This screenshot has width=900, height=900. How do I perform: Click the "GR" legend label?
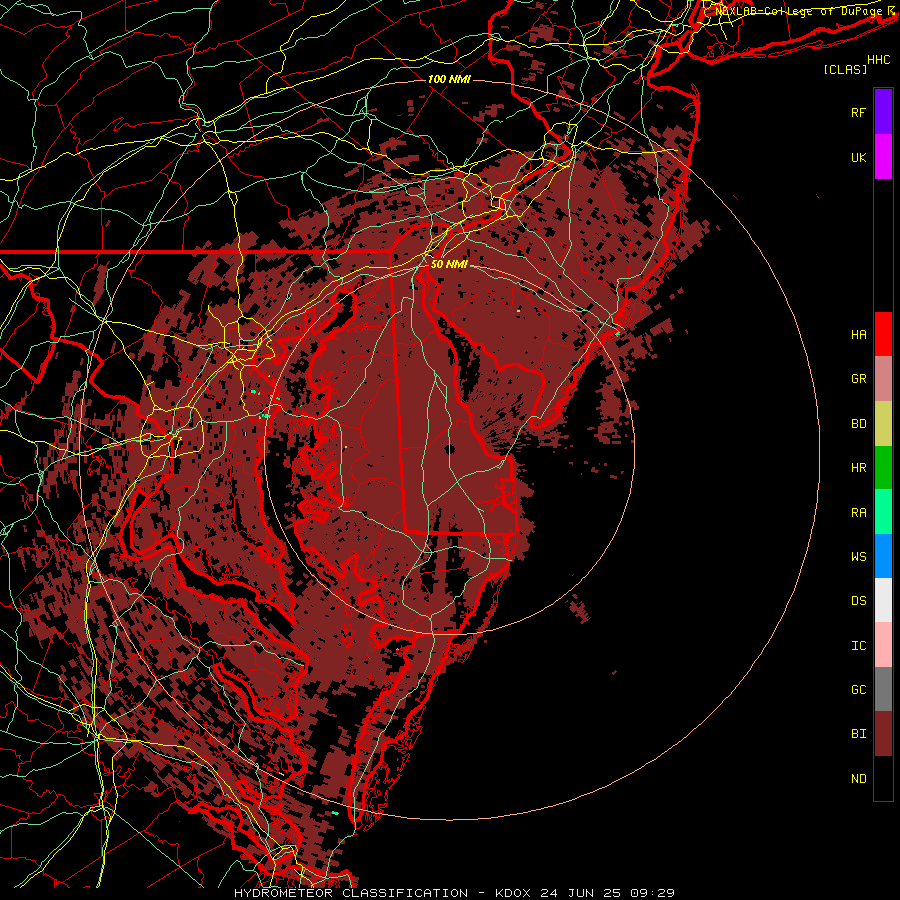pyautogui.click(x=858, y=379)
